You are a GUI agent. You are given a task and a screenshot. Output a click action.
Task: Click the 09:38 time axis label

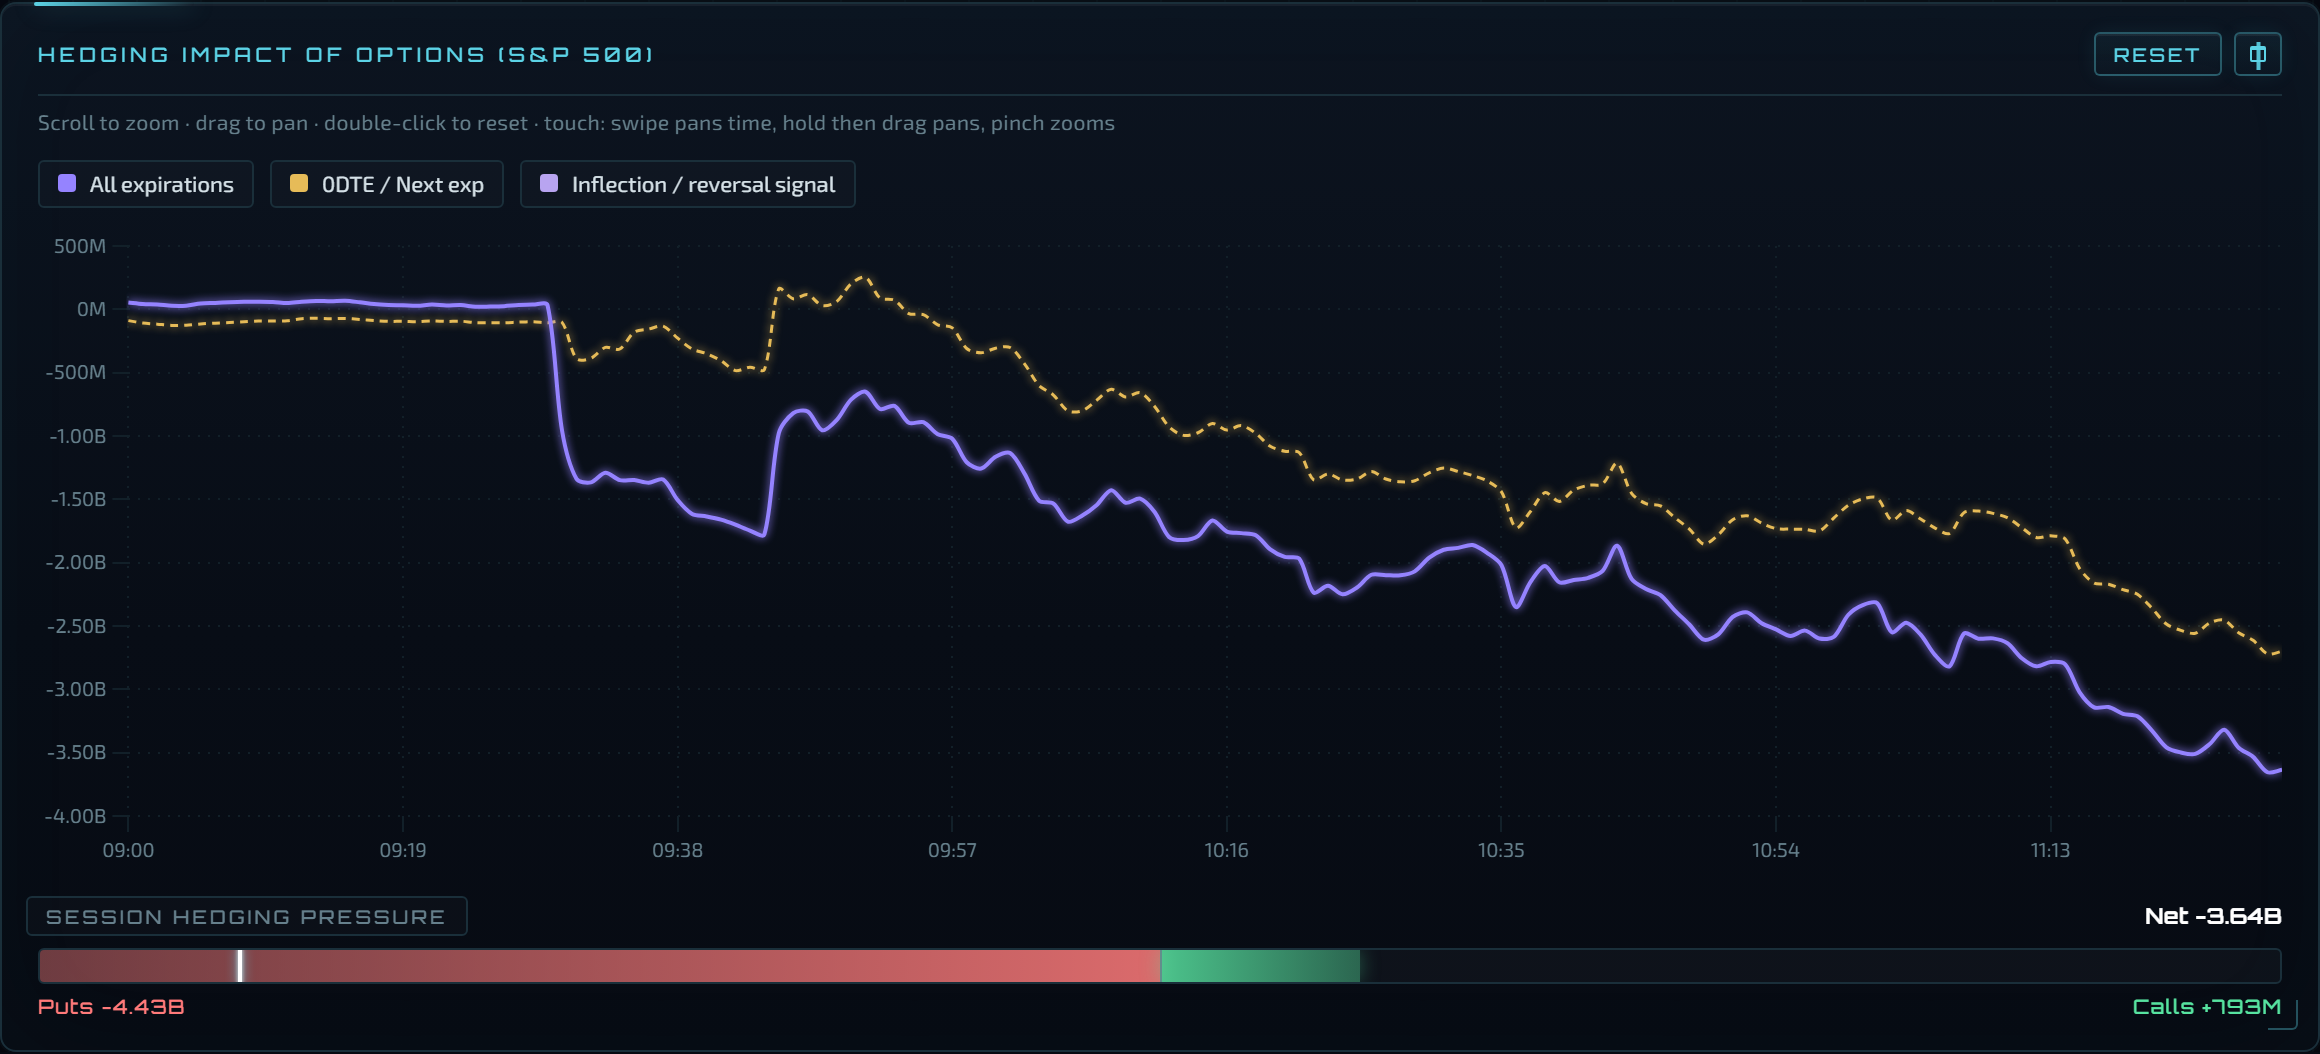point(677,850)
